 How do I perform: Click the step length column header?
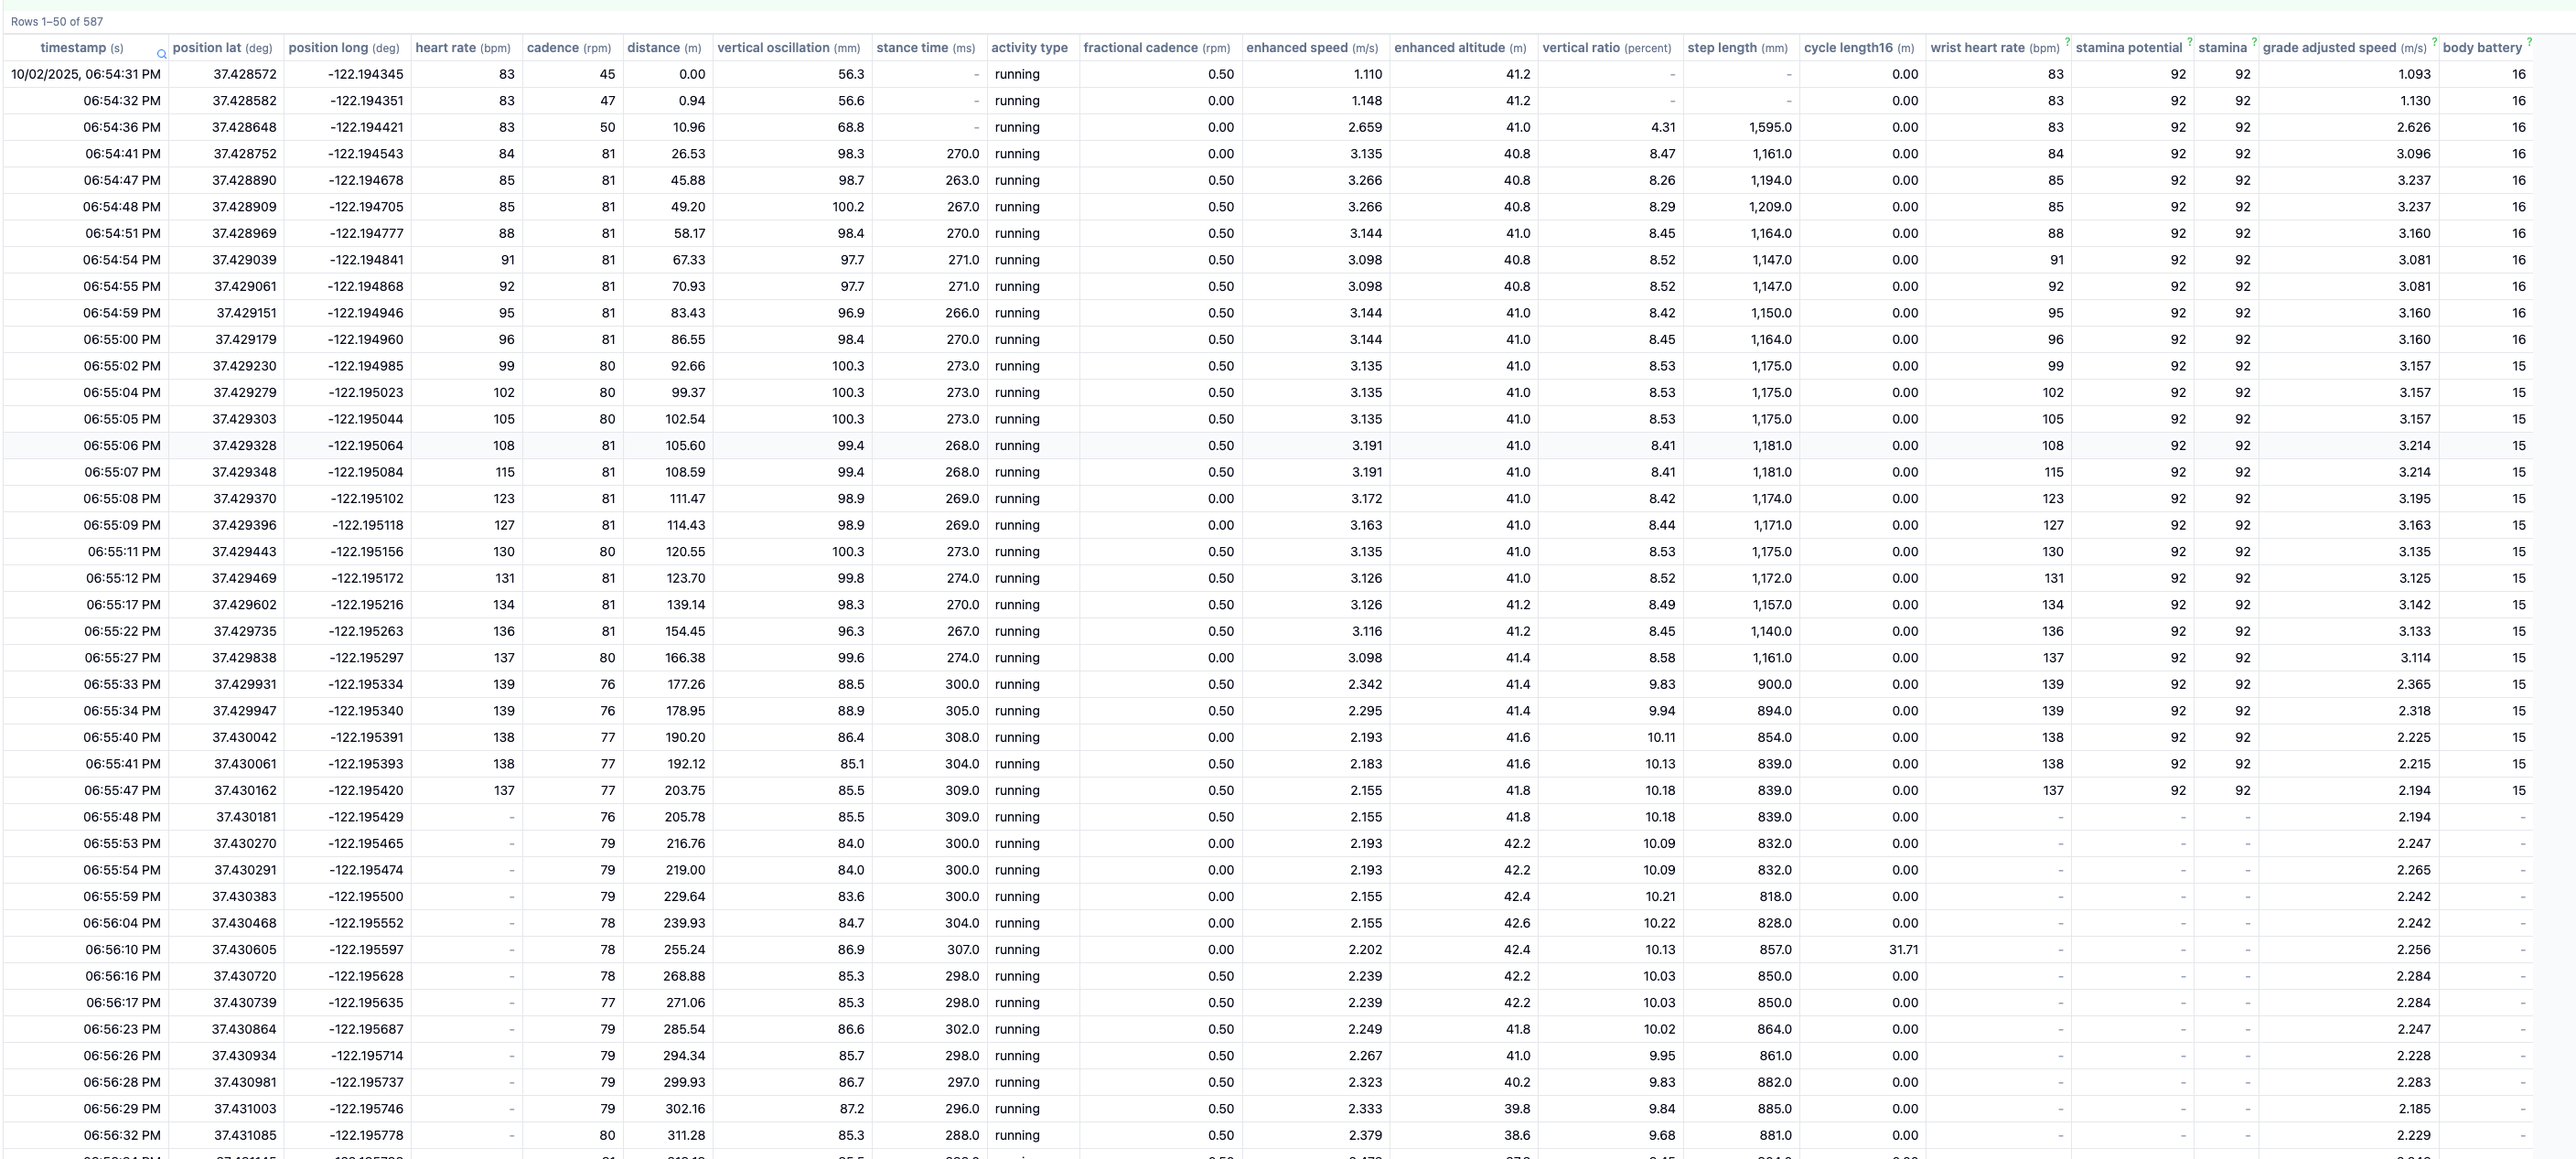(x=1737, y=48)
